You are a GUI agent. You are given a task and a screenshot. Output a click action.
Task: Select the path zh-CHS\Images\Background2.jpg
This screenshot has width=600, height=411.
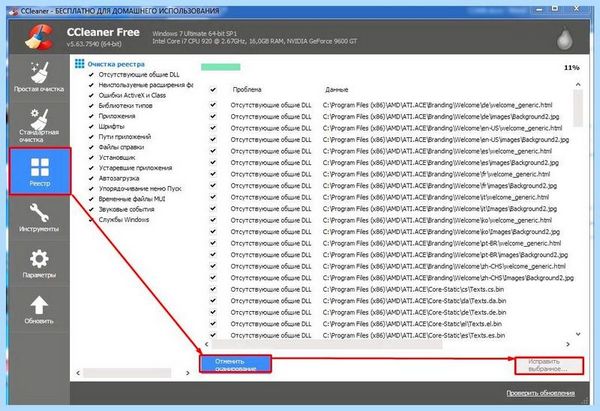point(448,278)
